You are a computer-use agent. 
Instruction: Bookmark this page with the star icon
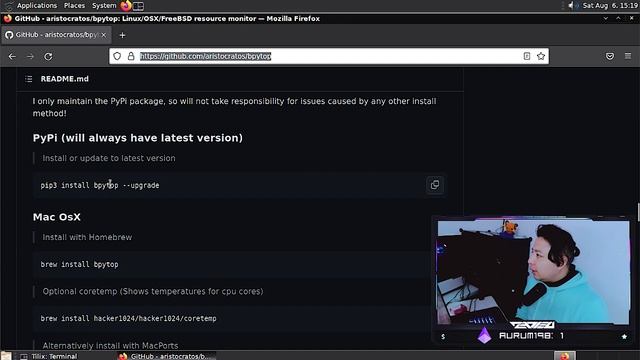[541, 56]
